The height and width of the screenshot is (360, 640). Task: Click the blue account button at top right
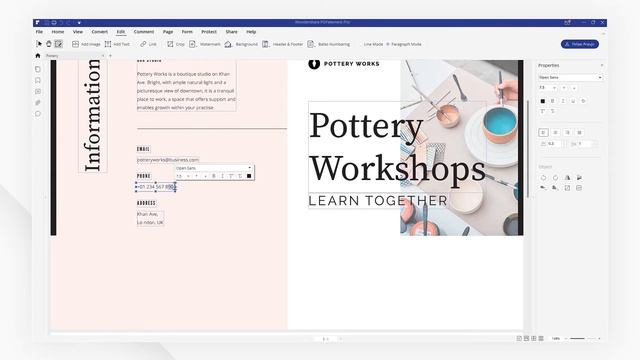pyautogui.click(x=580, y=44)
